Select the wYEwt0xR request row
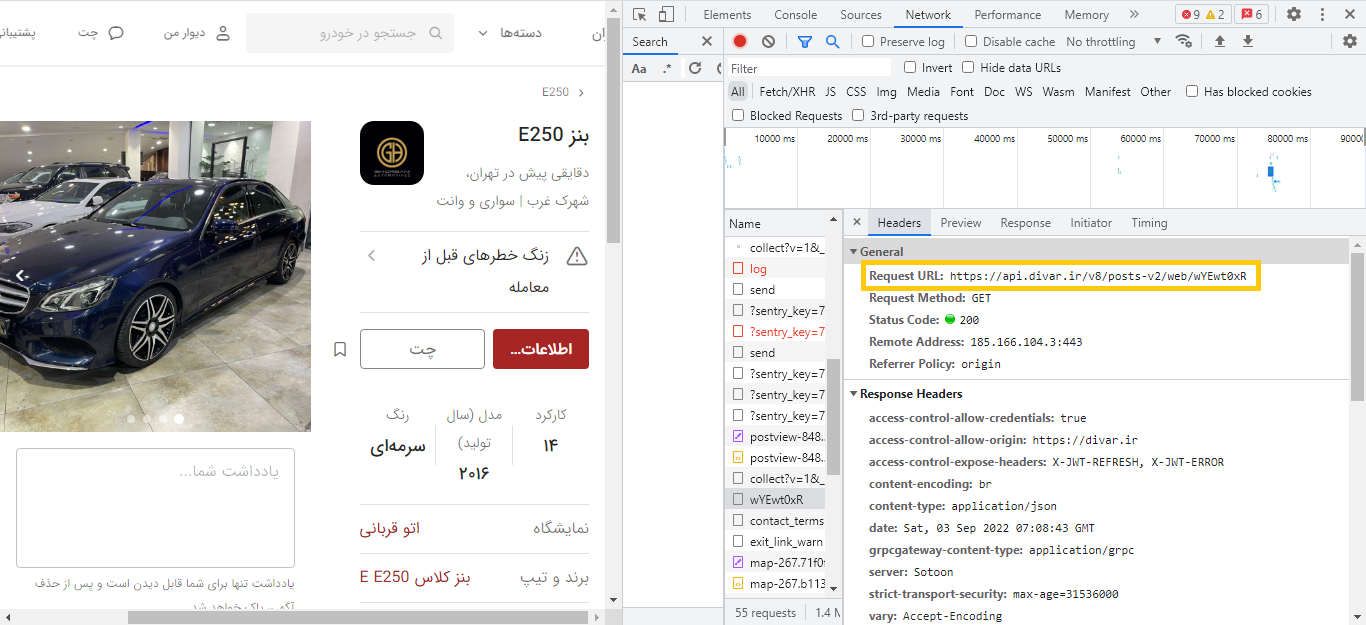 (776, 499)
